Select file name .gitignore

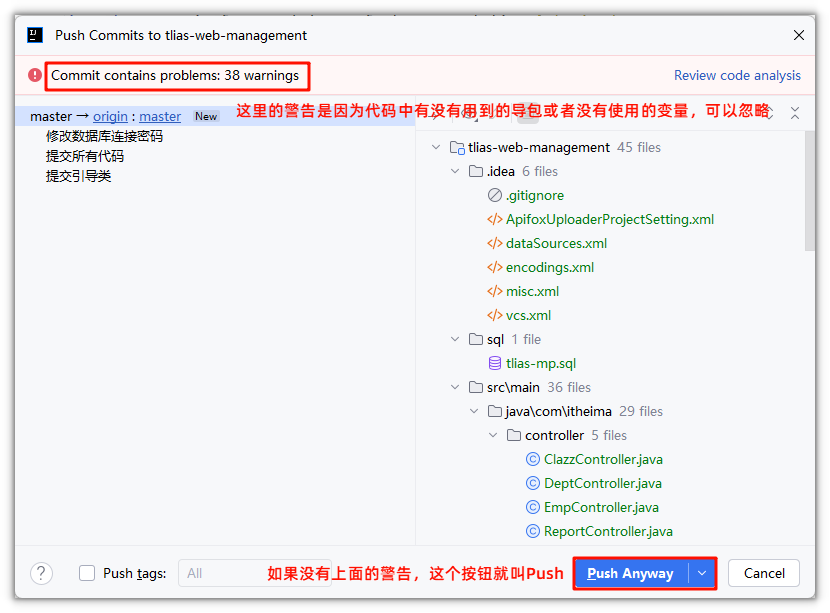pyautogui.click(x=535, y=195)
